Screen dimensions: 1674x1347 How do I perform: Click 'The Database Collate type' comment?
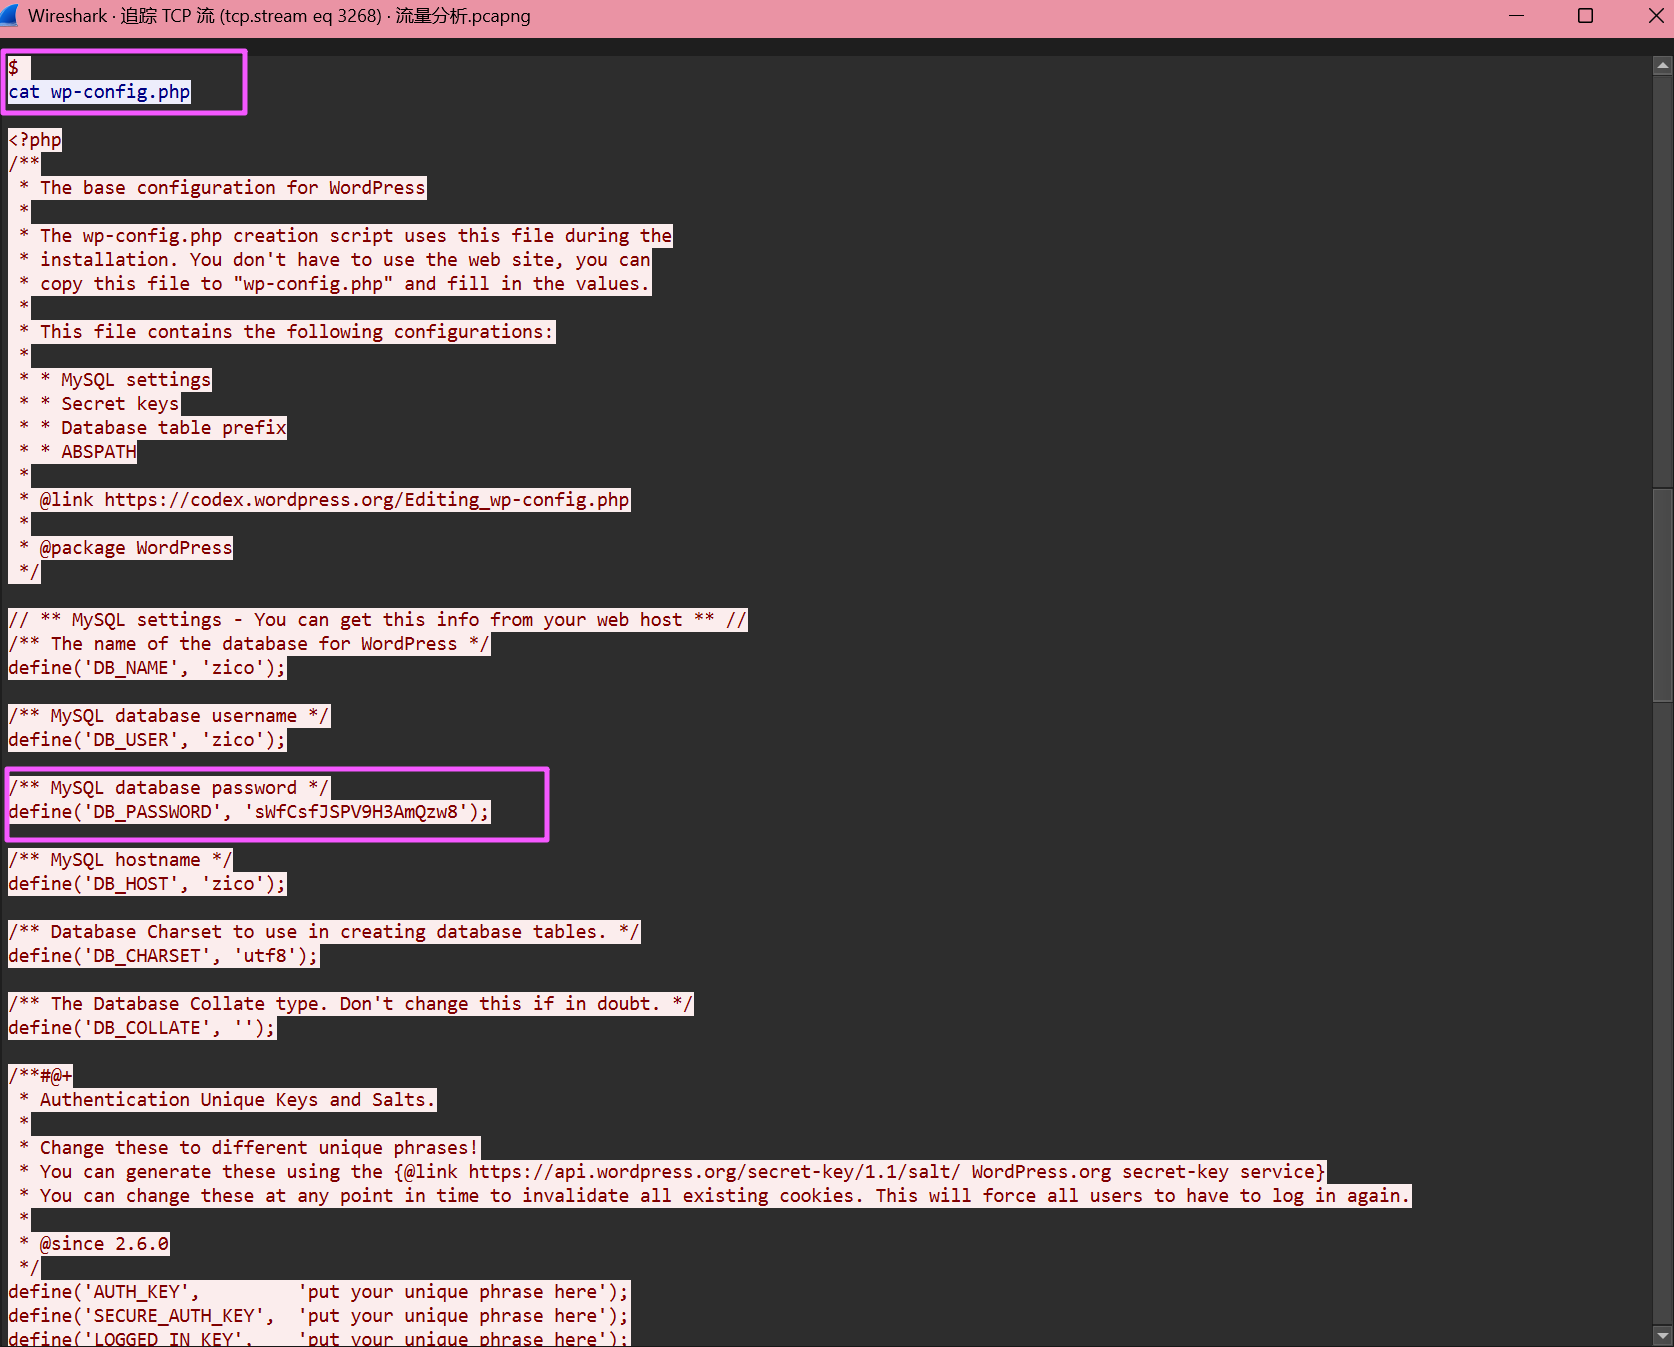point(350,1004)
